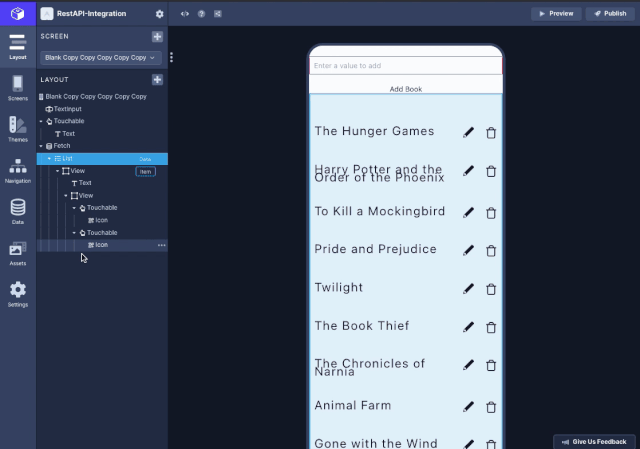
Task: Click the Harry Potter row trash icon
Action: tap(491, 171)
